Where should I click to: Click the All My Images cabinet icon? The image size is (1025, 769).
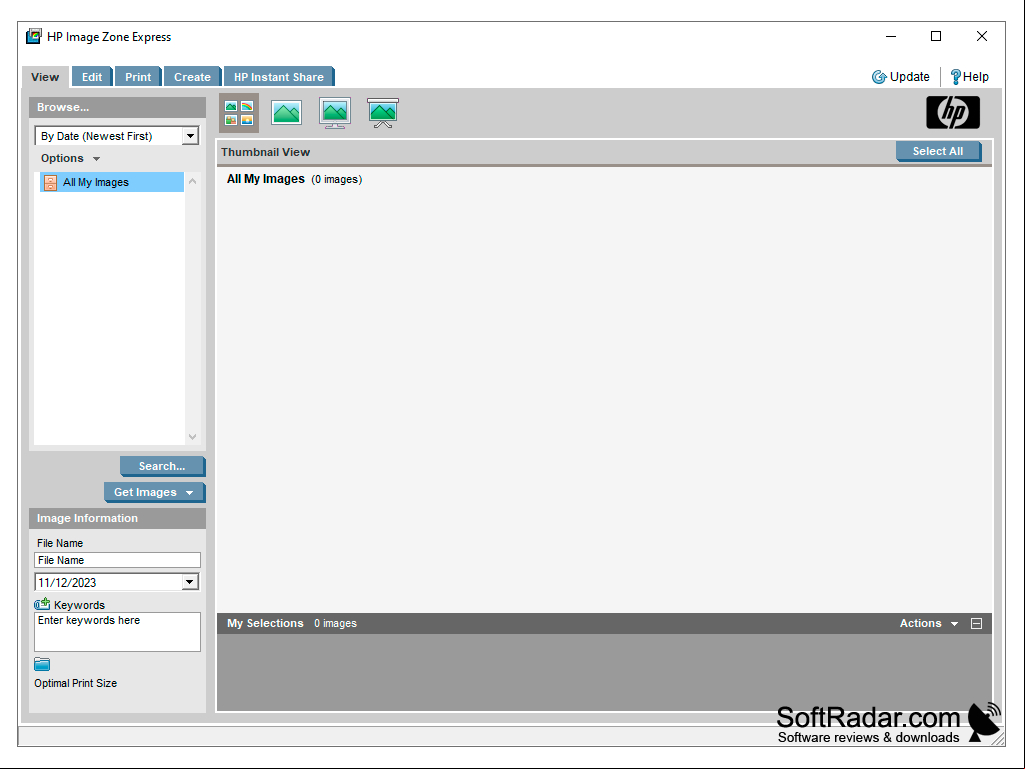[x=50, y=182]
